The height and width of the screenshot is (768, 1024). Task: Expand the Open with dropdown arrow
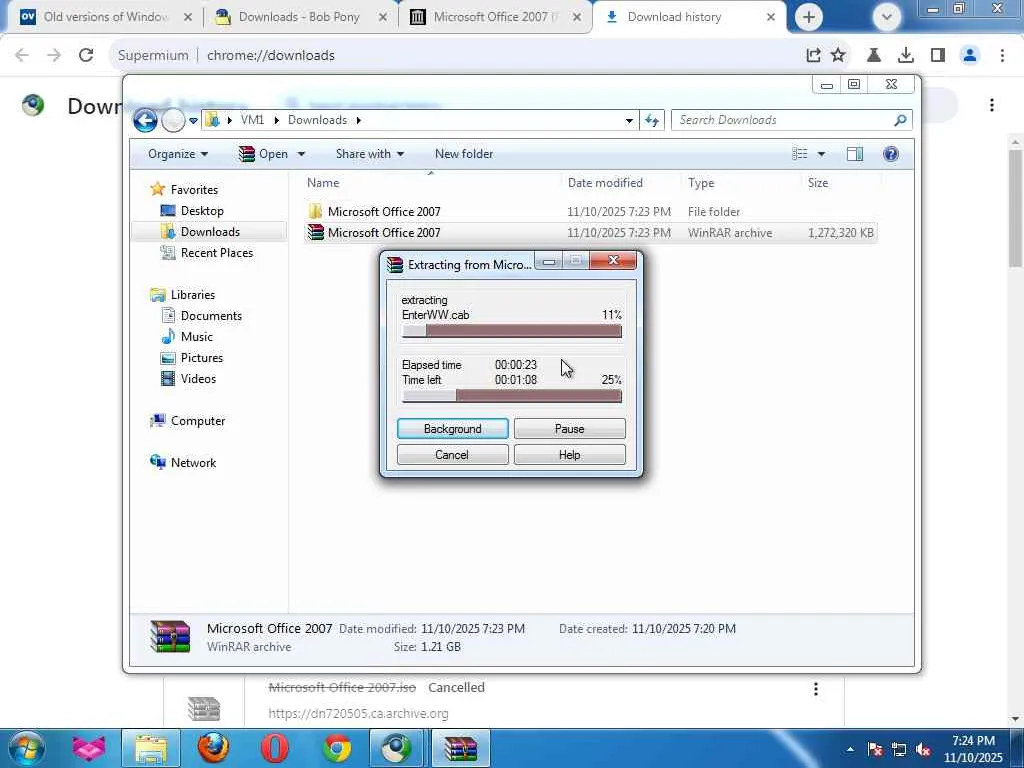click(x=301, y=154)
